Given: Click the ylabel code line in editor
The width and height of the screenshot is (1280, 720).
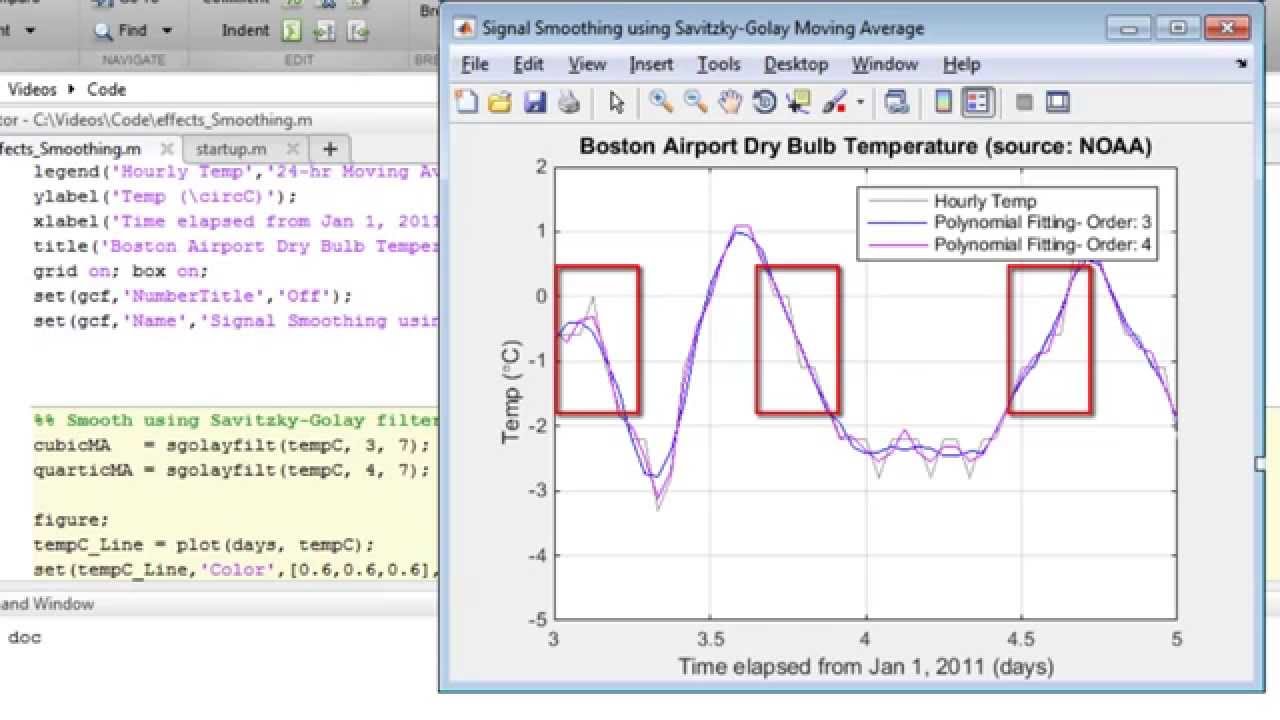Looking at the screenshot, I should coord(166,196).
